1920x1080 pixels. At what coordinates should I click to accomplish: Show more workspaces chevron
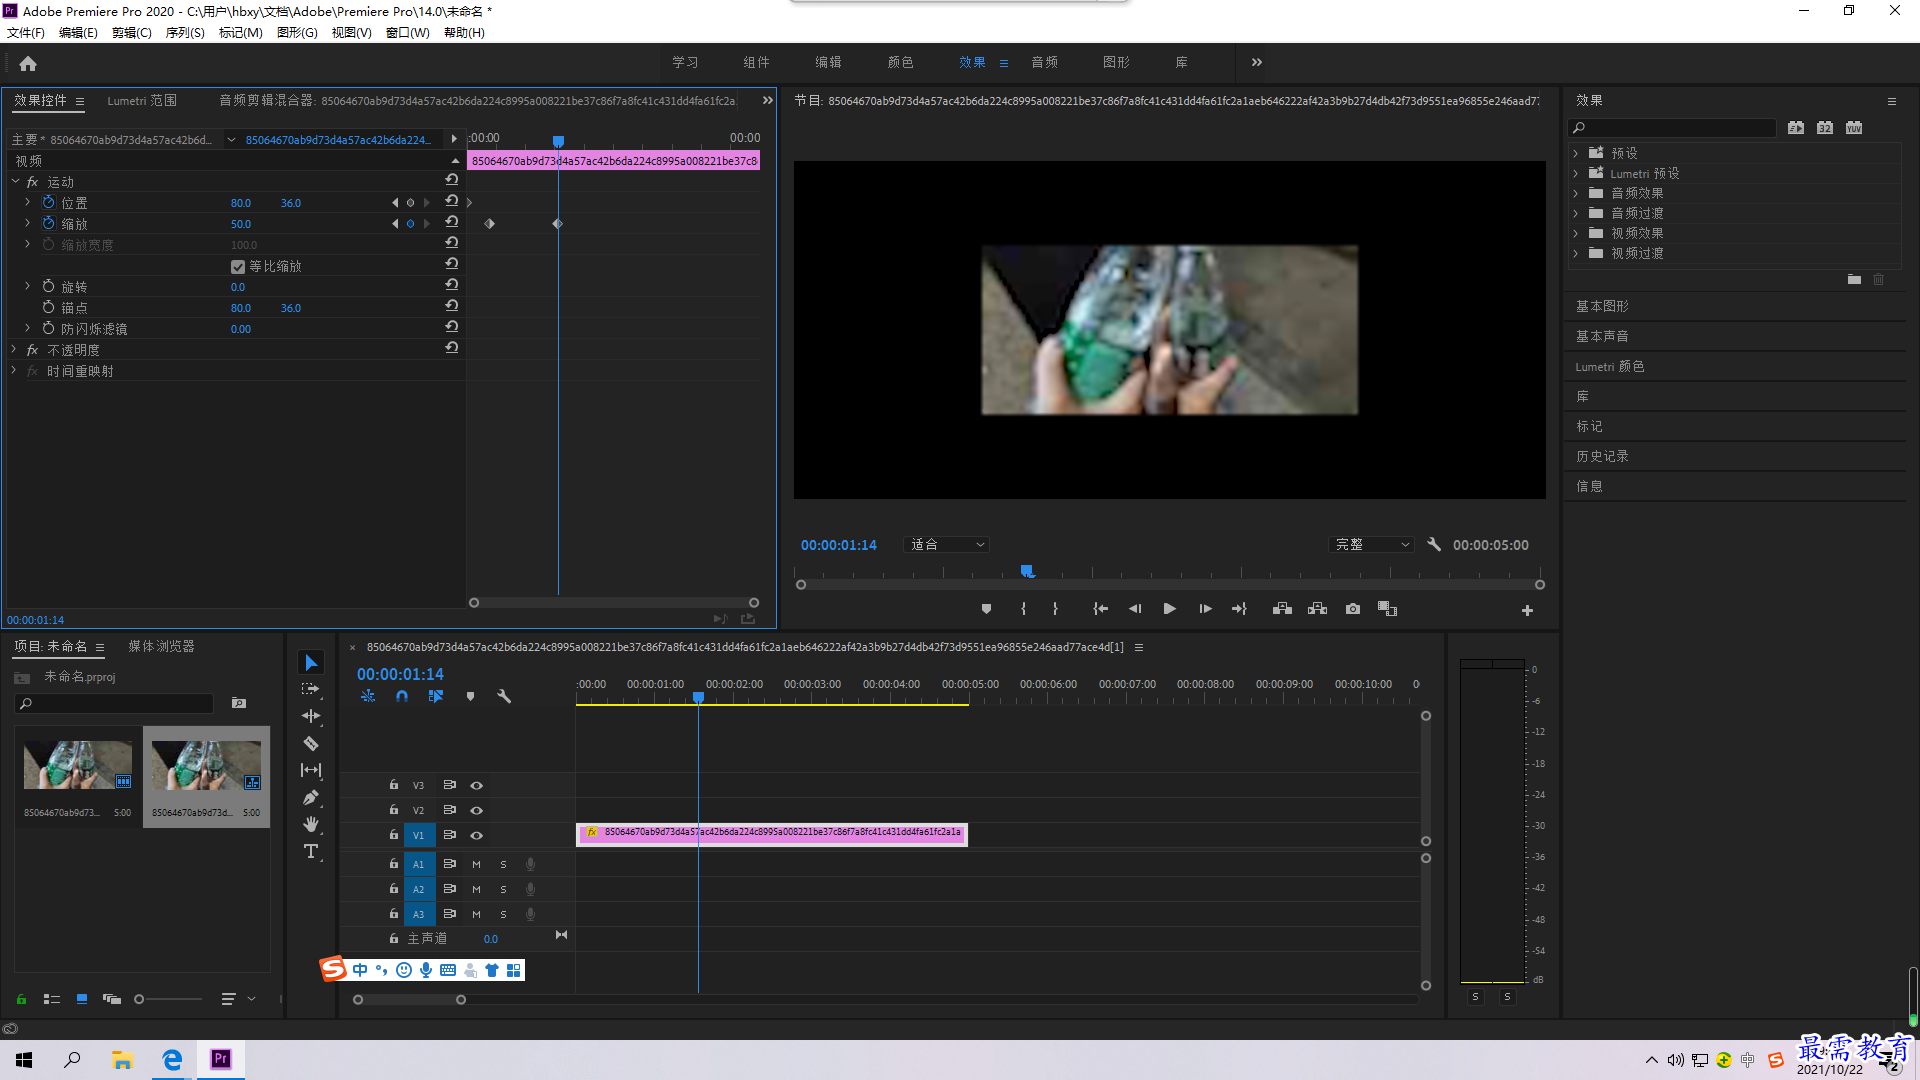click(x=1257, y=62)
